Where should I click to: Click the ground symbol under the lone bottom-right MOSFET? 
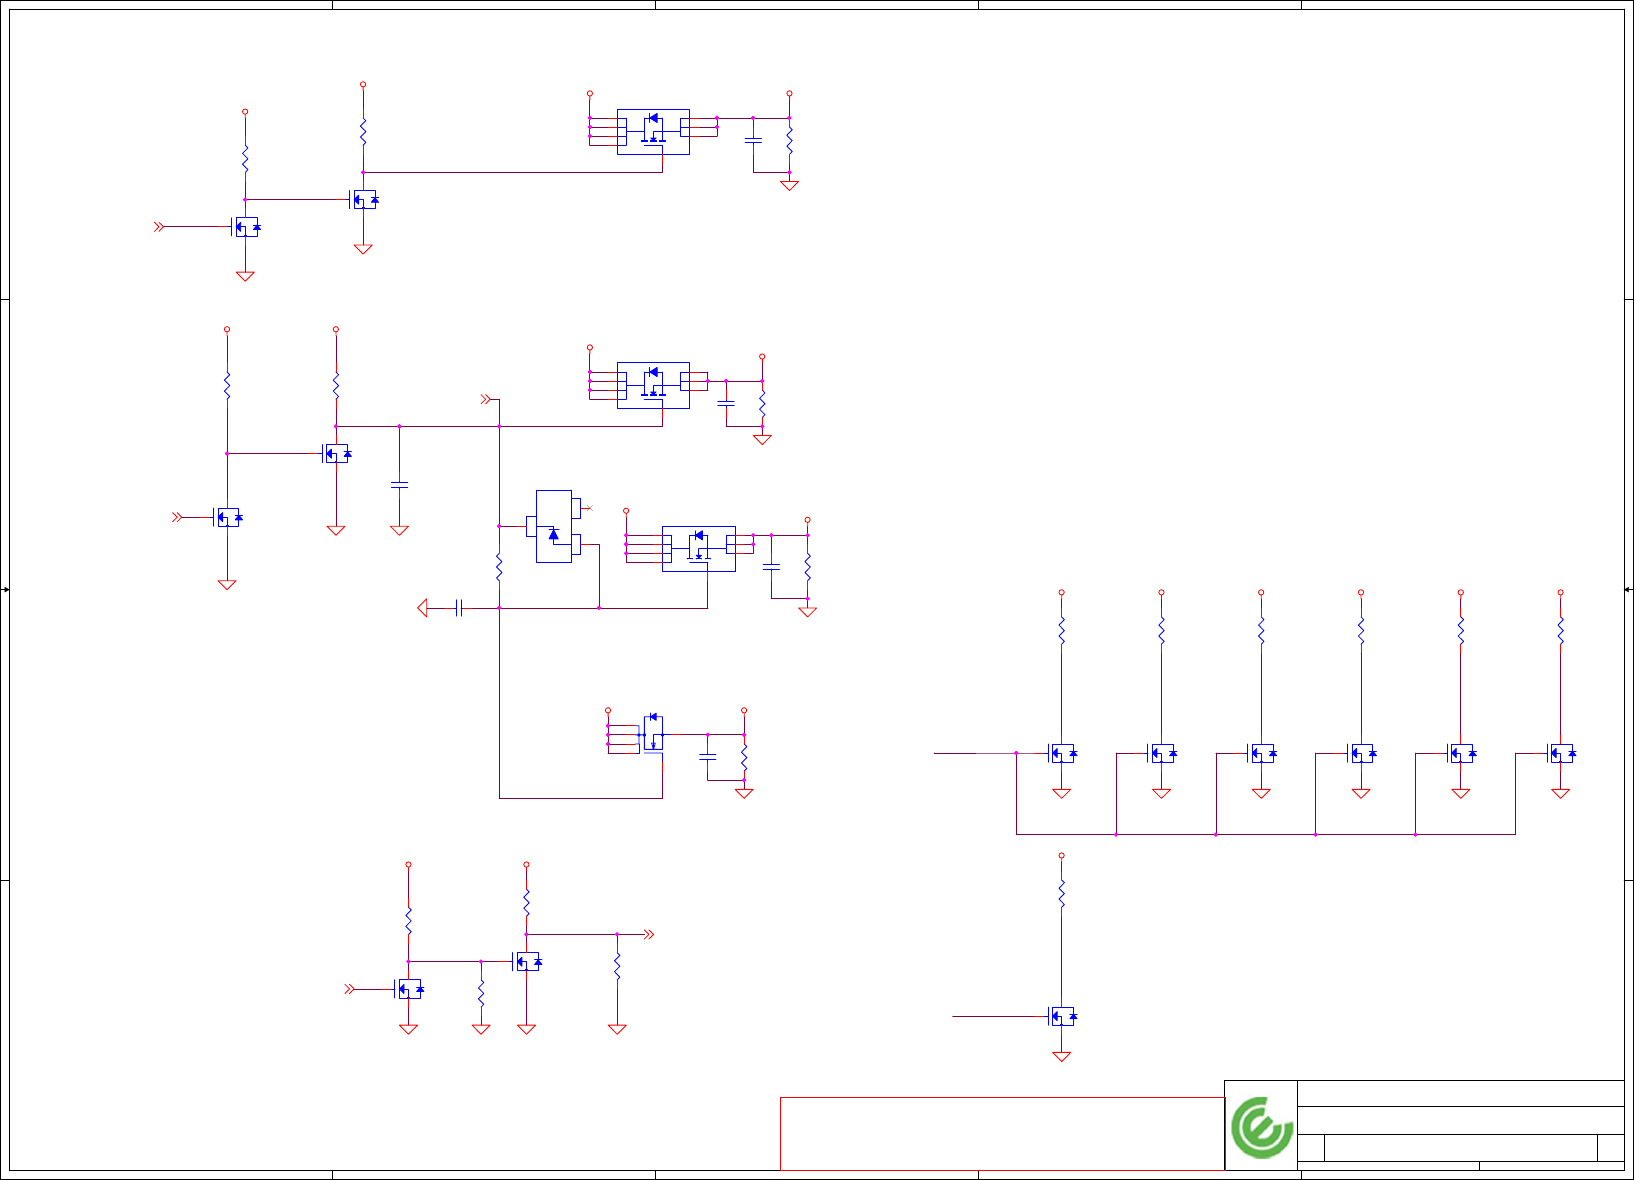pos(1062,1056)
